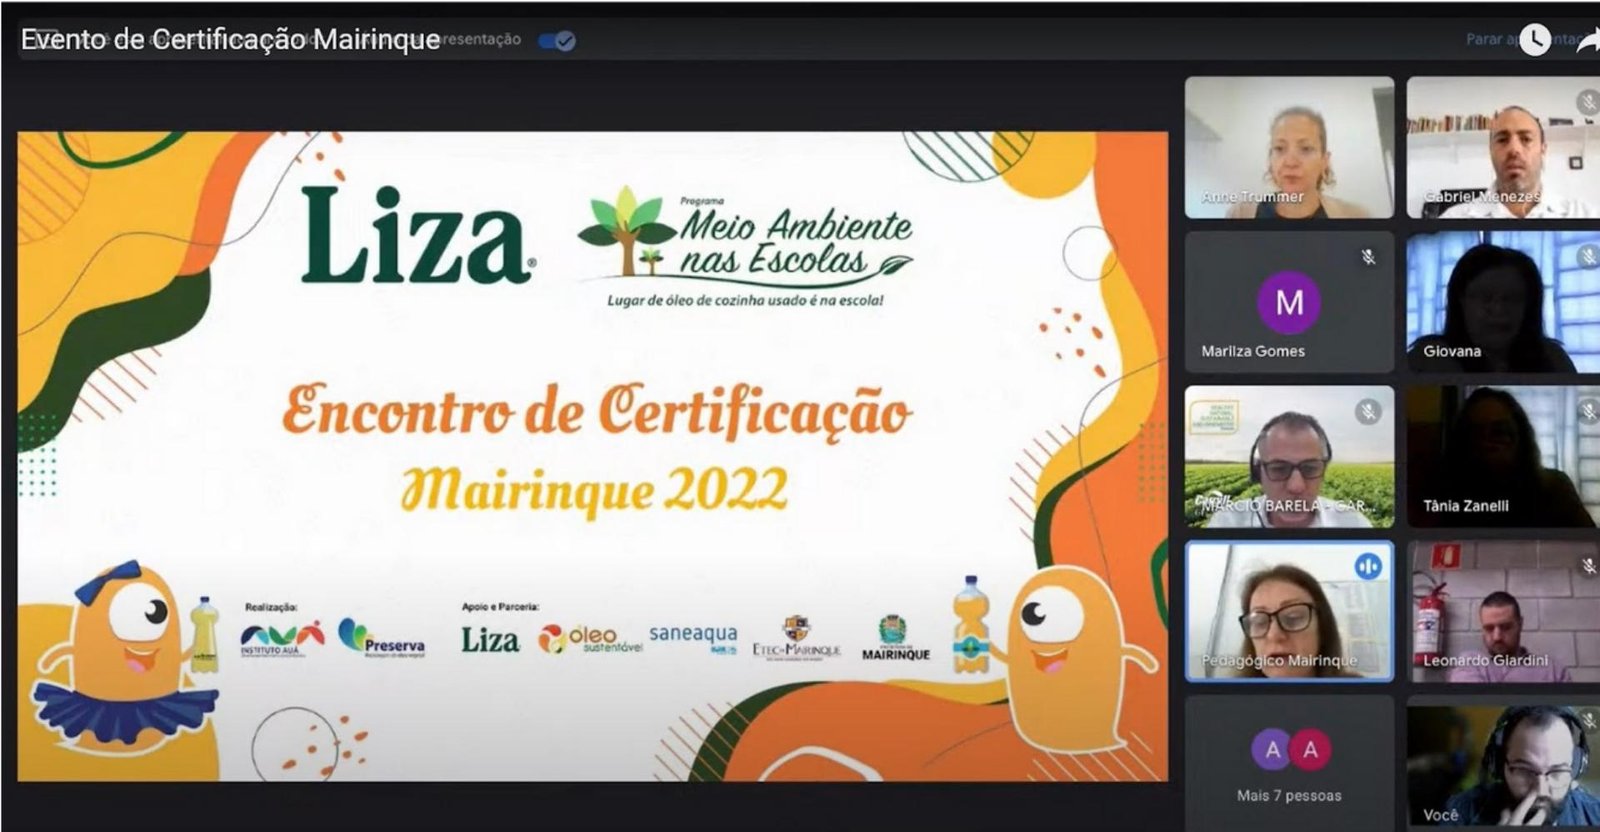Screen dimensions: 1600x832
Task: Click the muted mic icon on Gabriel Menezes tile
Action: 1587,101
